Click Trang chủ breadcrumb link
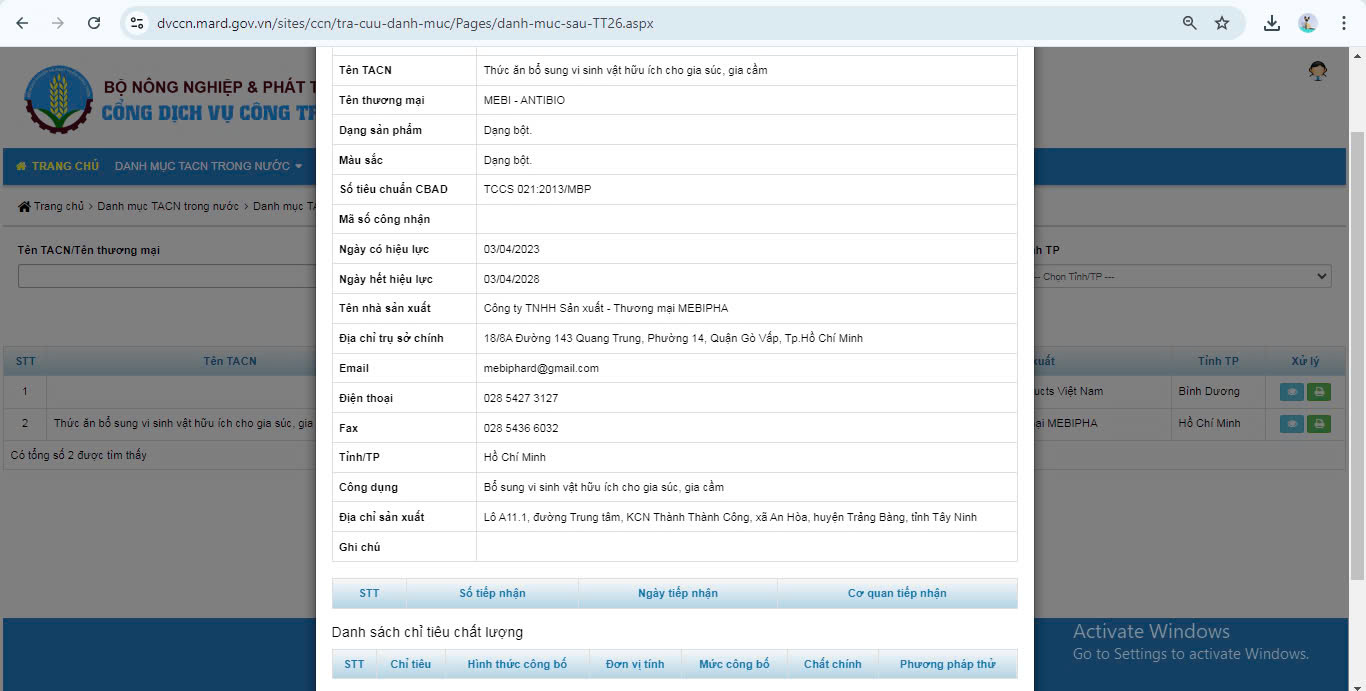Image resolution: width=1366 pixels, height=691 pixels. click(x=59, y=206)
